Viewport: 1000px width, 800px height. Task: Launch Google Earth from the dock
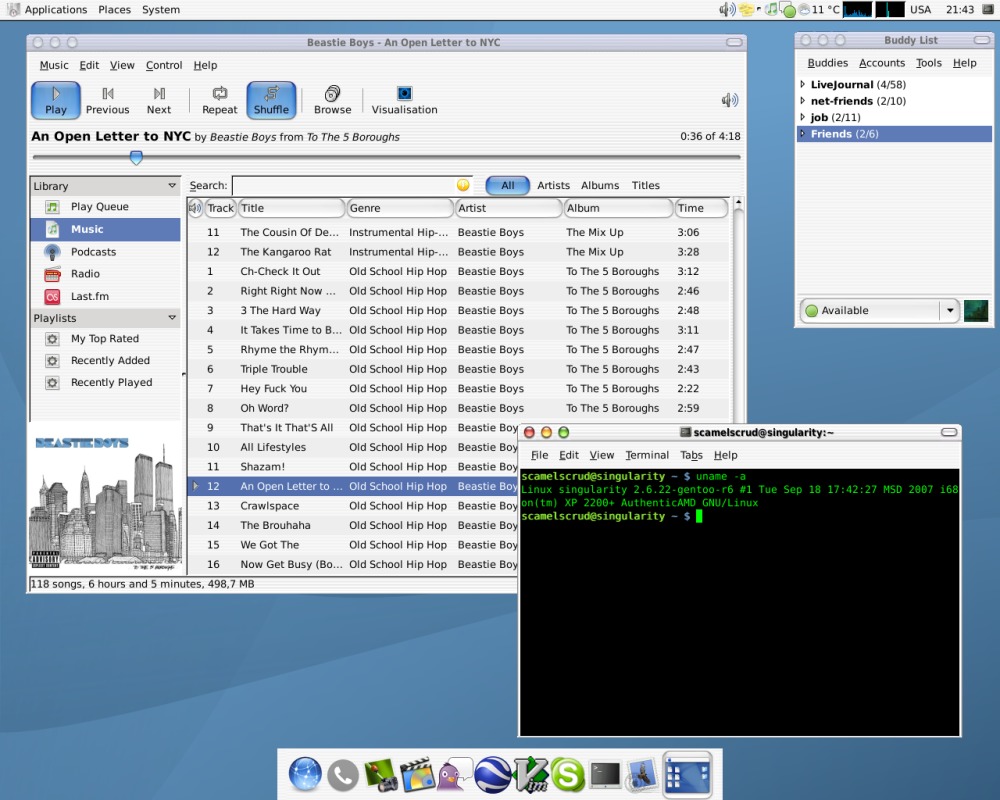493,774
